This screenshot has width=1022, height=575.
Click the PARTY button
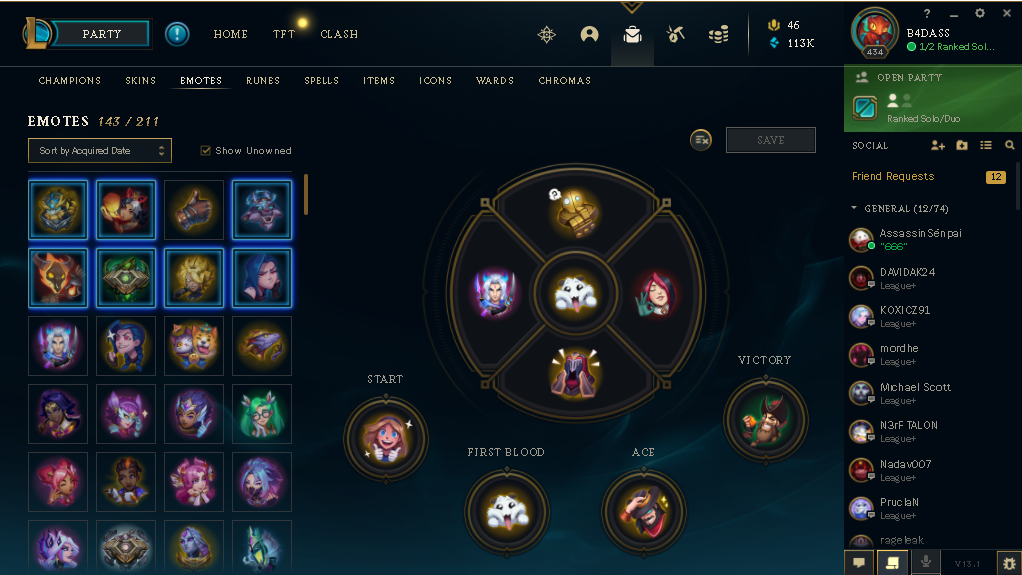101,34
